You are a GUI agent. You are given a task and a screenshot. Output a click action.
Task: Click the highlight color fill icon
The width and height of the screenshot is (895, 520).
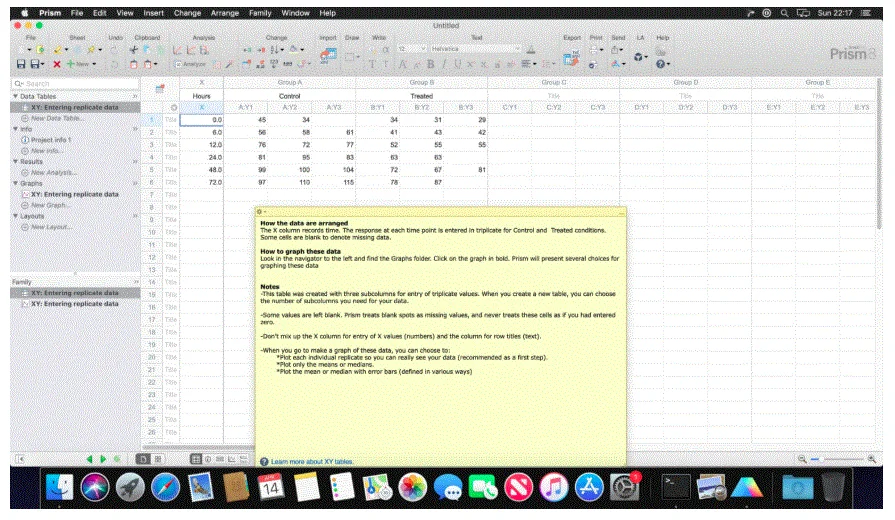293,50
